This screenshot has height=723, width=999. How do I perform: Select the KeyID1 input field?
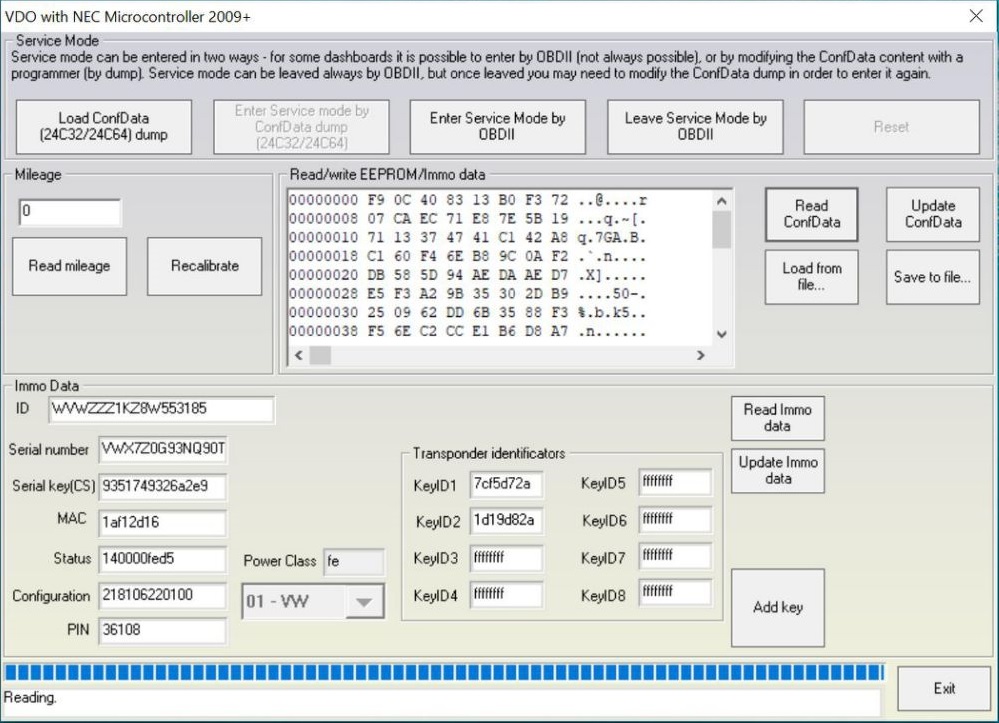click(x=506, y=485)
